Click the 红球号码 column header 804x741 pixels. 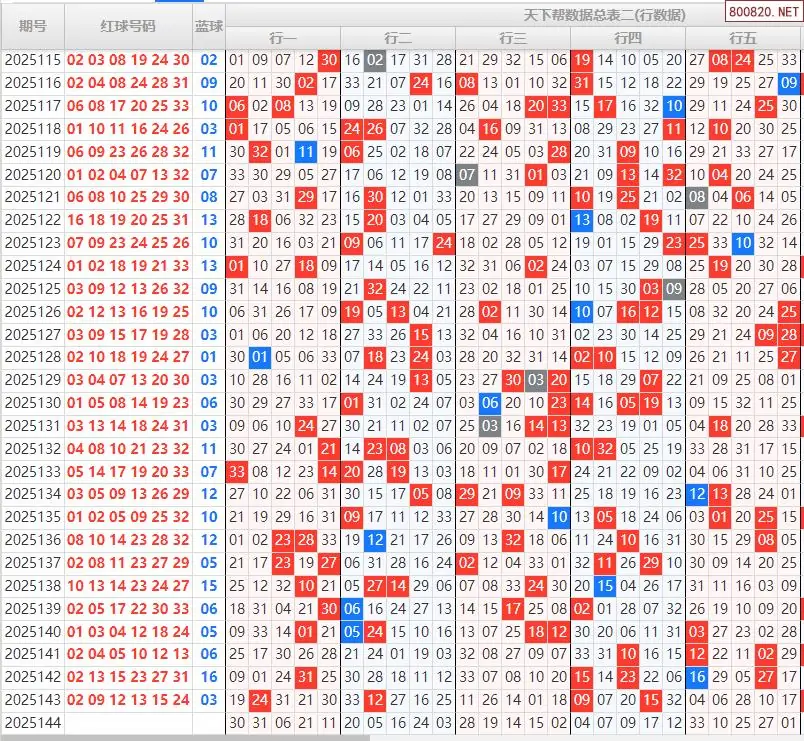128,26
